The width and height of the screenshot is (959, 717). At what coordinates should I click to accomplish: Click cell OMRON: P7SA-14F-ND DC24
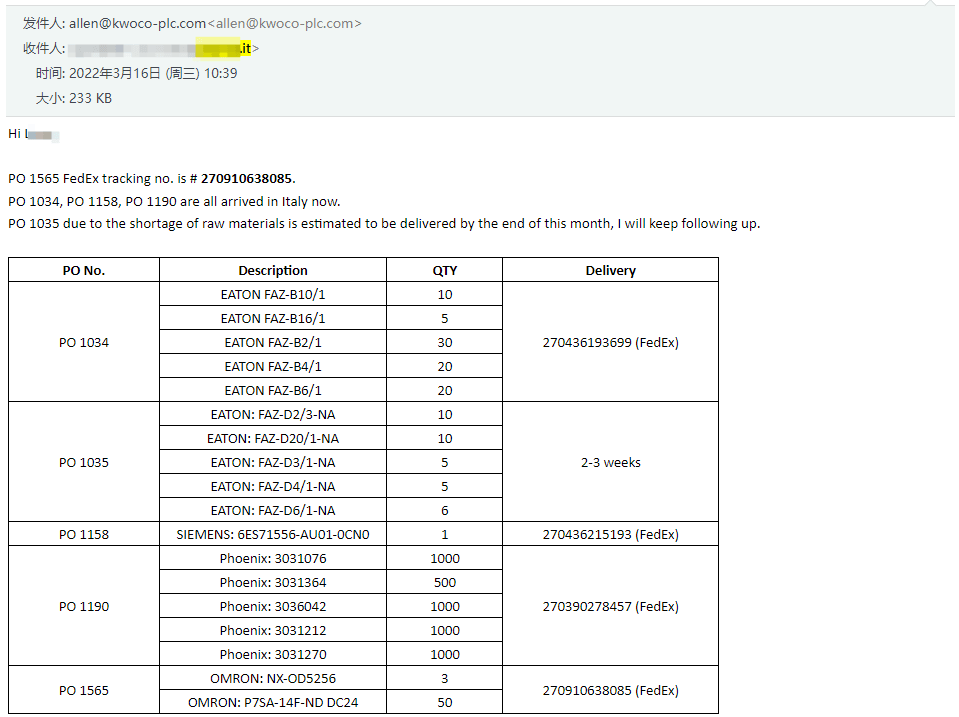tap(273, 702)
